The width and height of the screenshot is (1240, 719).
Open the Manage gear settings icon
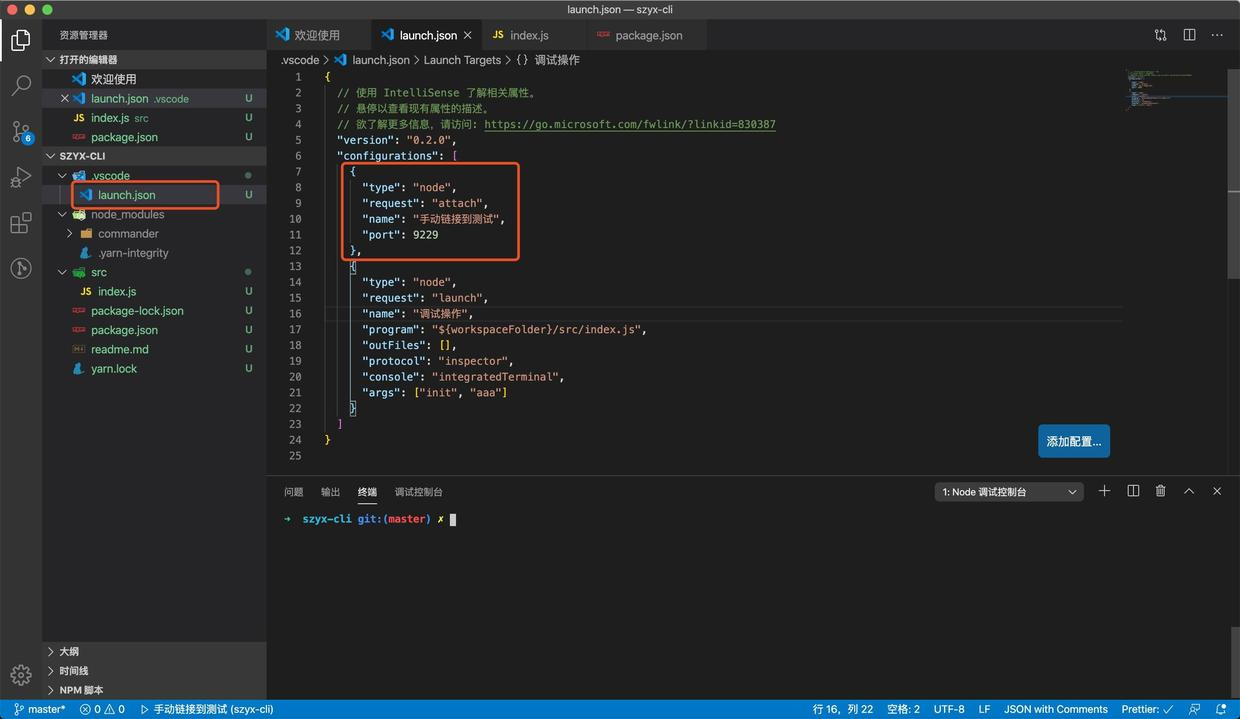pos(20,676)
